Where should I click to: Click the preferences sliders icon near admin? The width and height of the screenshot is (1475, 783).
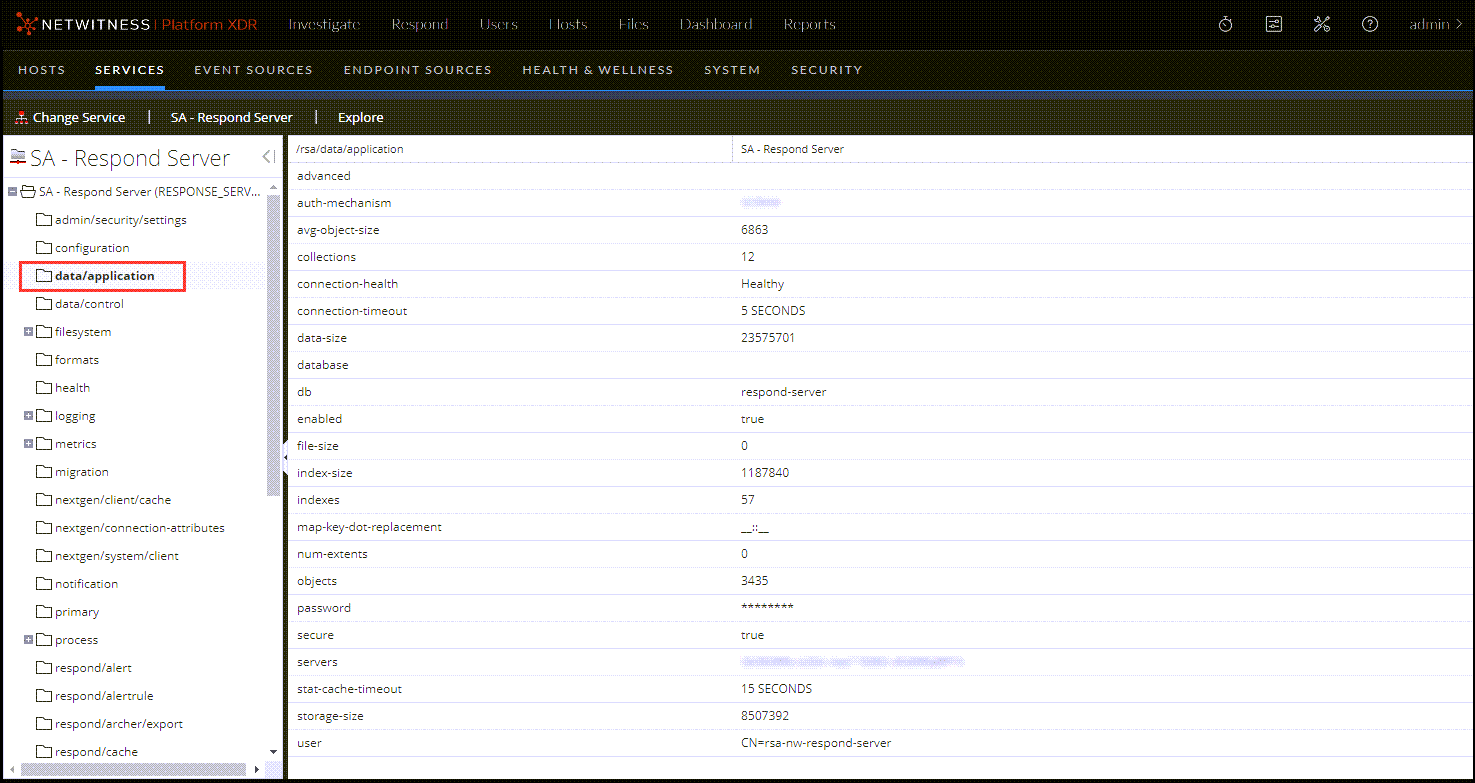[1273, 23]
